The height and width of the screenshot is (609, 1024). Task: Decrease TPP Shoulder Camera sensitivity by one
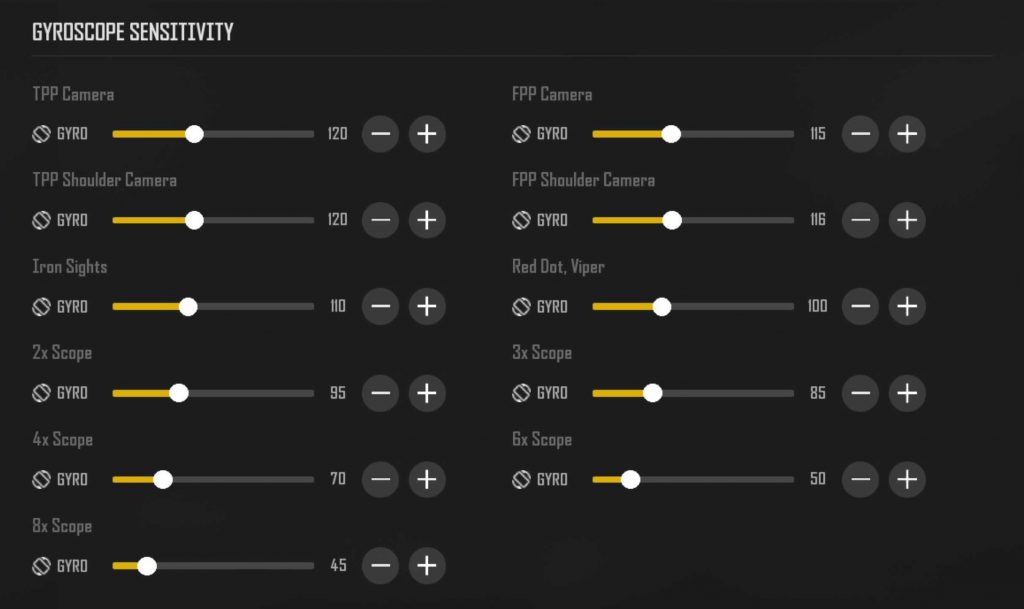[380, 220]
